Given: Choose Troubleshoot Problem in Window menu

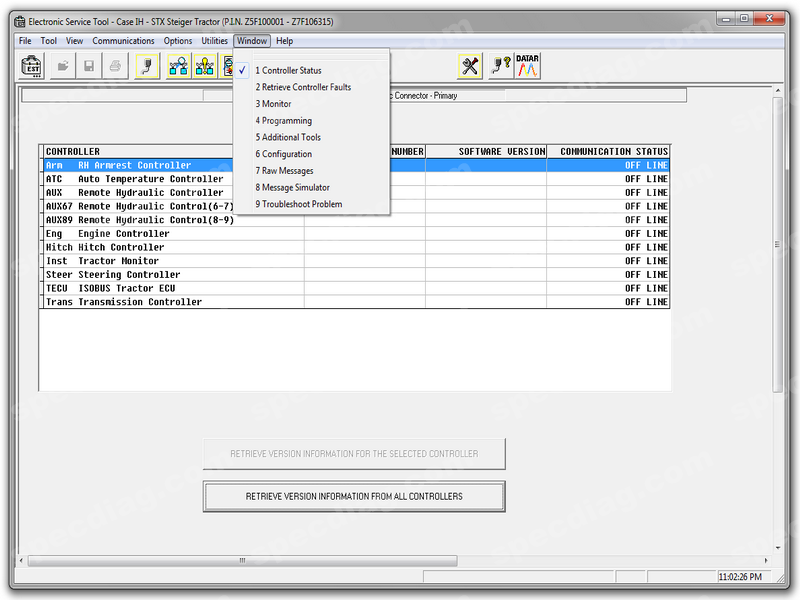Looking at the screenshot, I should point(301,205).
